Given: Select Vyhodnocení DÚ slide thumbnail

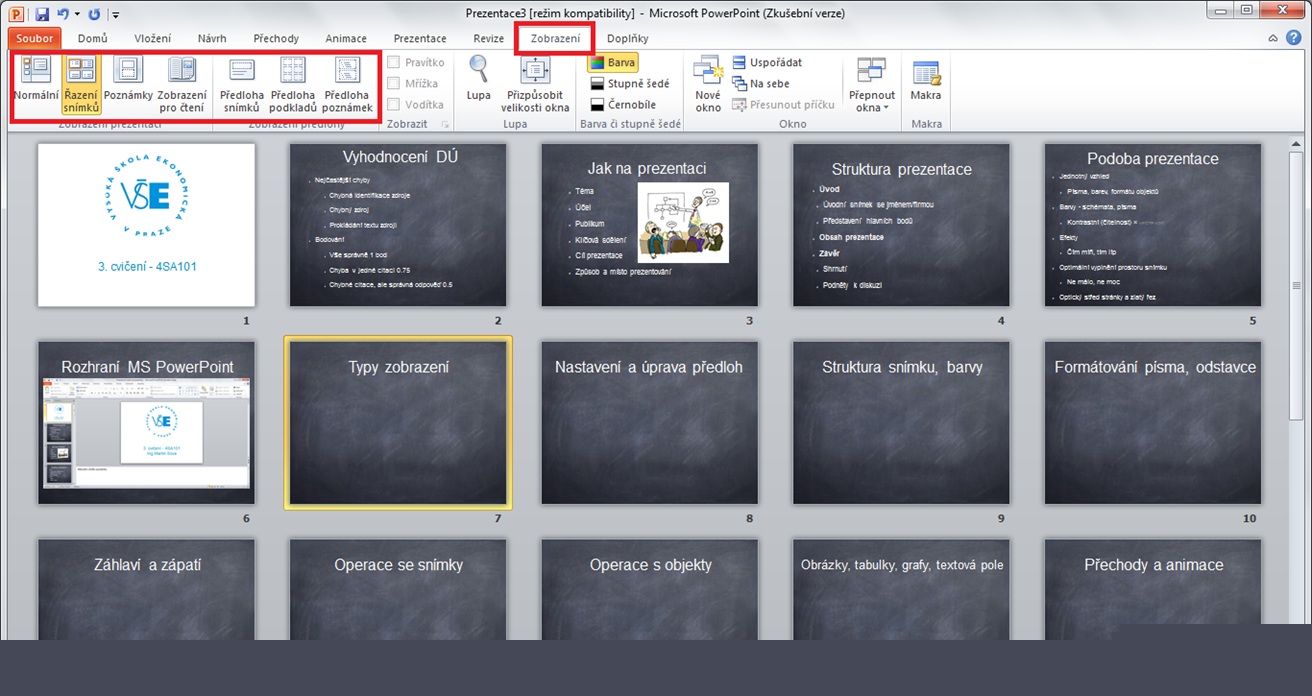Looking at the screenshot, I should (x=398, y=225).
